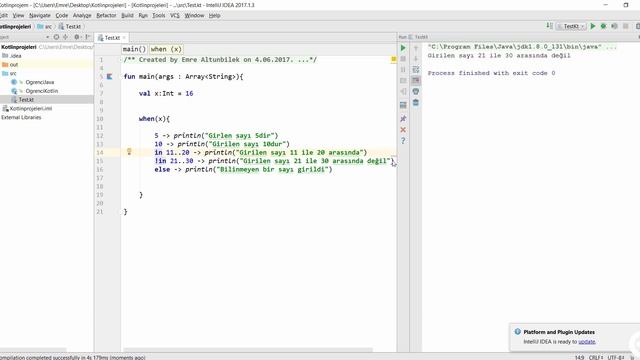Clear all console output trash icon

click(416, 102)
